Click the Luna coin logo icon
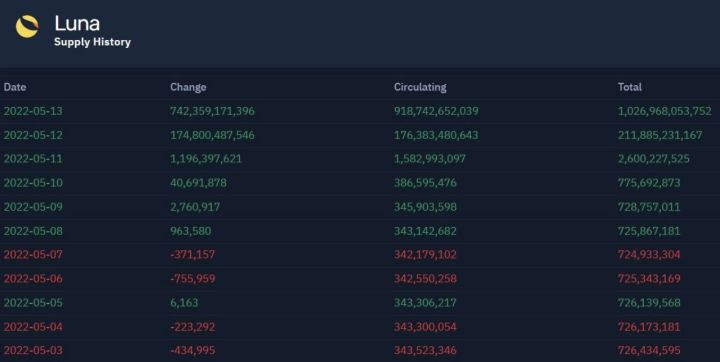The image size is (720, 362). (x=27, y=26)
